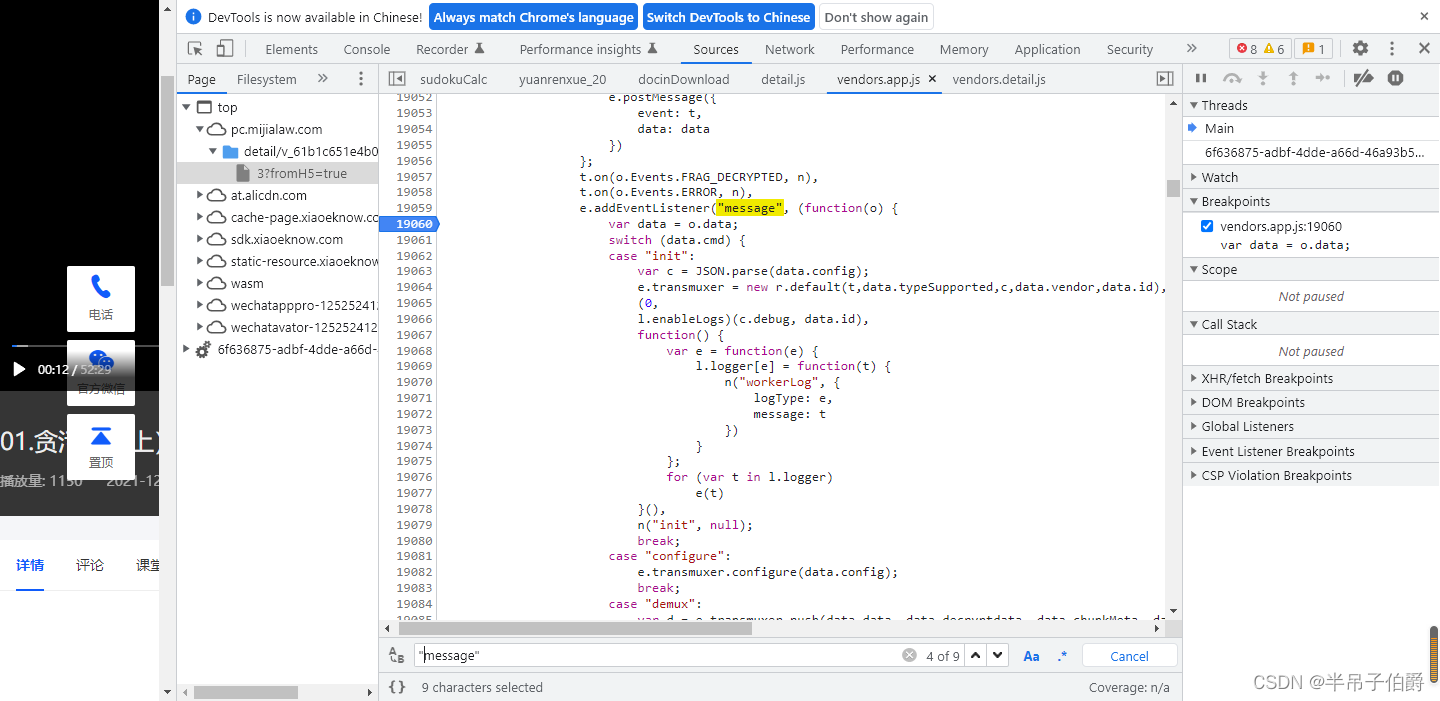Clear the search input text
The width and height of the screenshot is (1440, 701).
click(x=909, y=655)
